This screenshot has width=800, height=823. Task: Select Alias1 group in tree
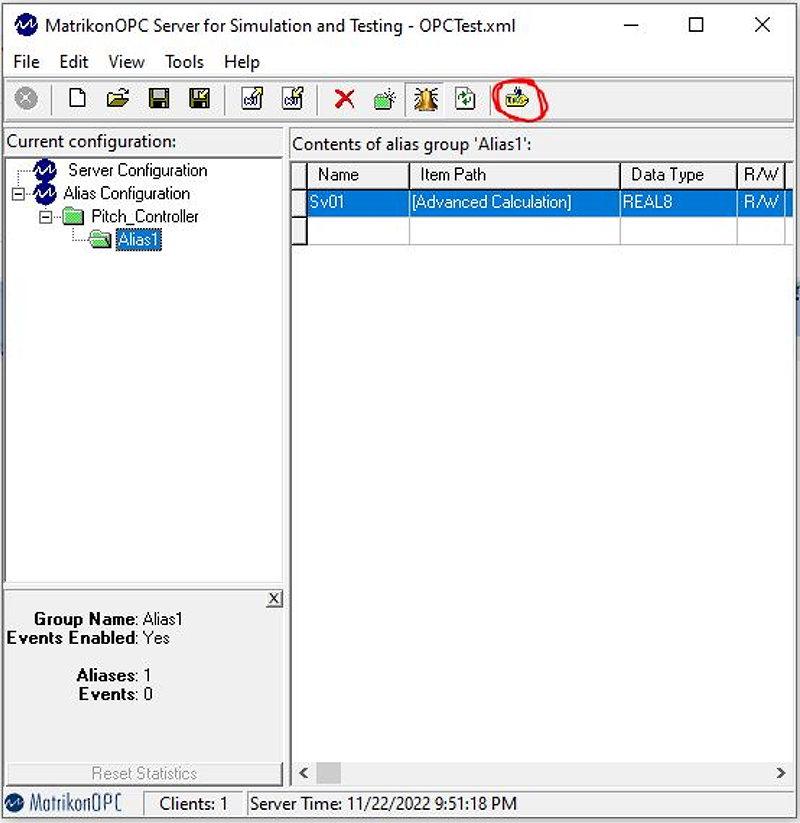139,239
